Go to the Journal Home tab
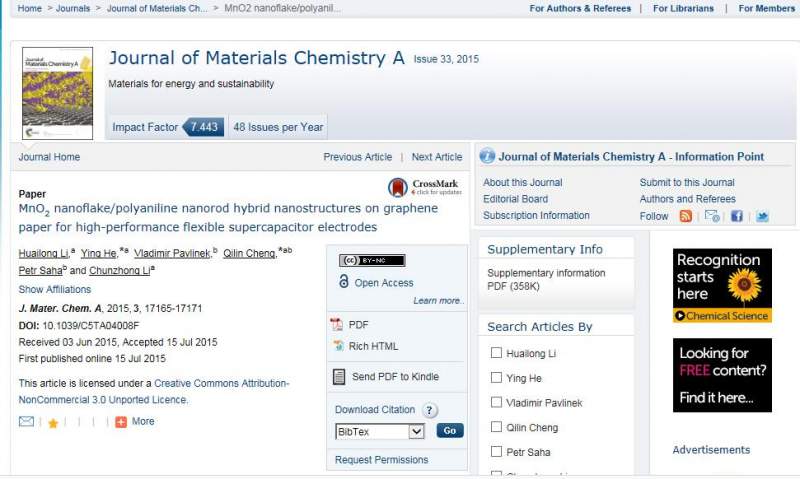This screenshot has height=479, width=800. tap(49, 157)
